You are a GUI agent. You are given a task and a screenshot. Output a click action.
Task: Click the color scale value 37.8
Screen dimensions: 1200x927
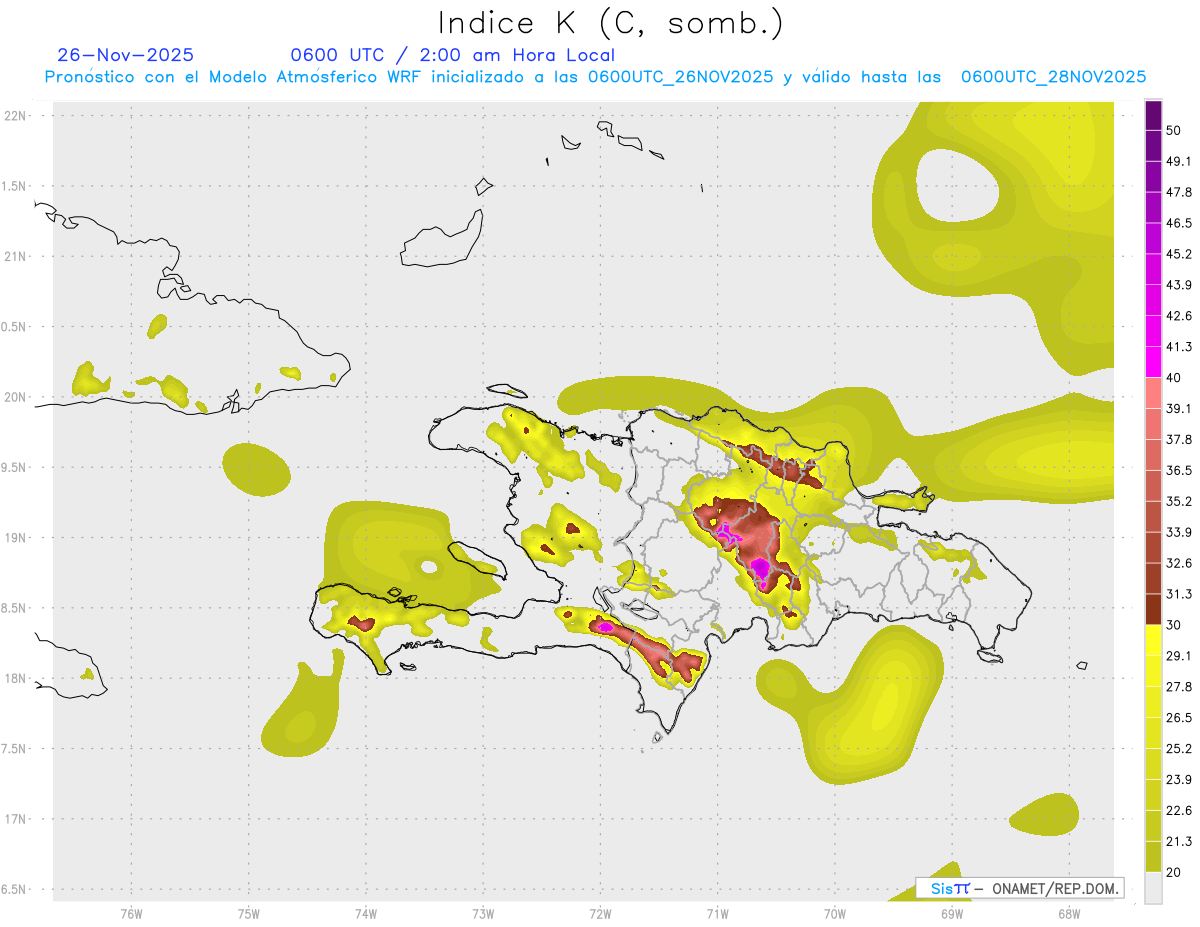[x=1179, y=439]
